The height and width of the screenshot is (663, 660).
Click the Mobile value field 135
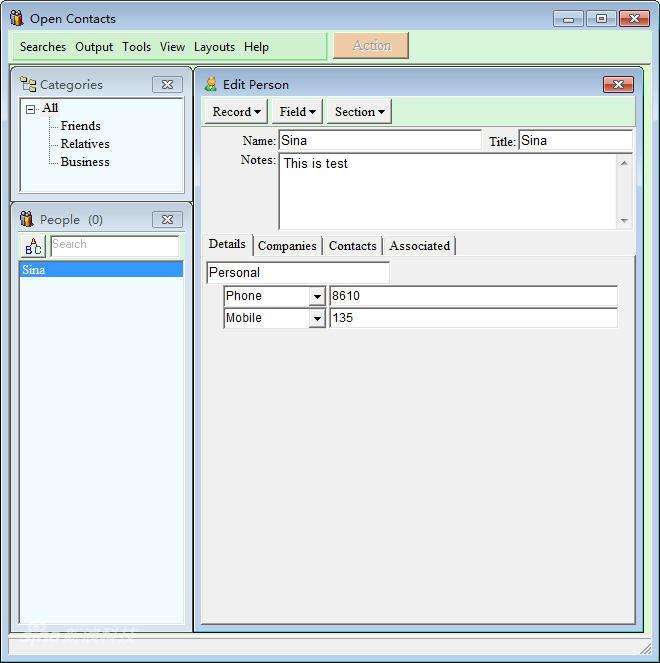click(x=473, y=318)
